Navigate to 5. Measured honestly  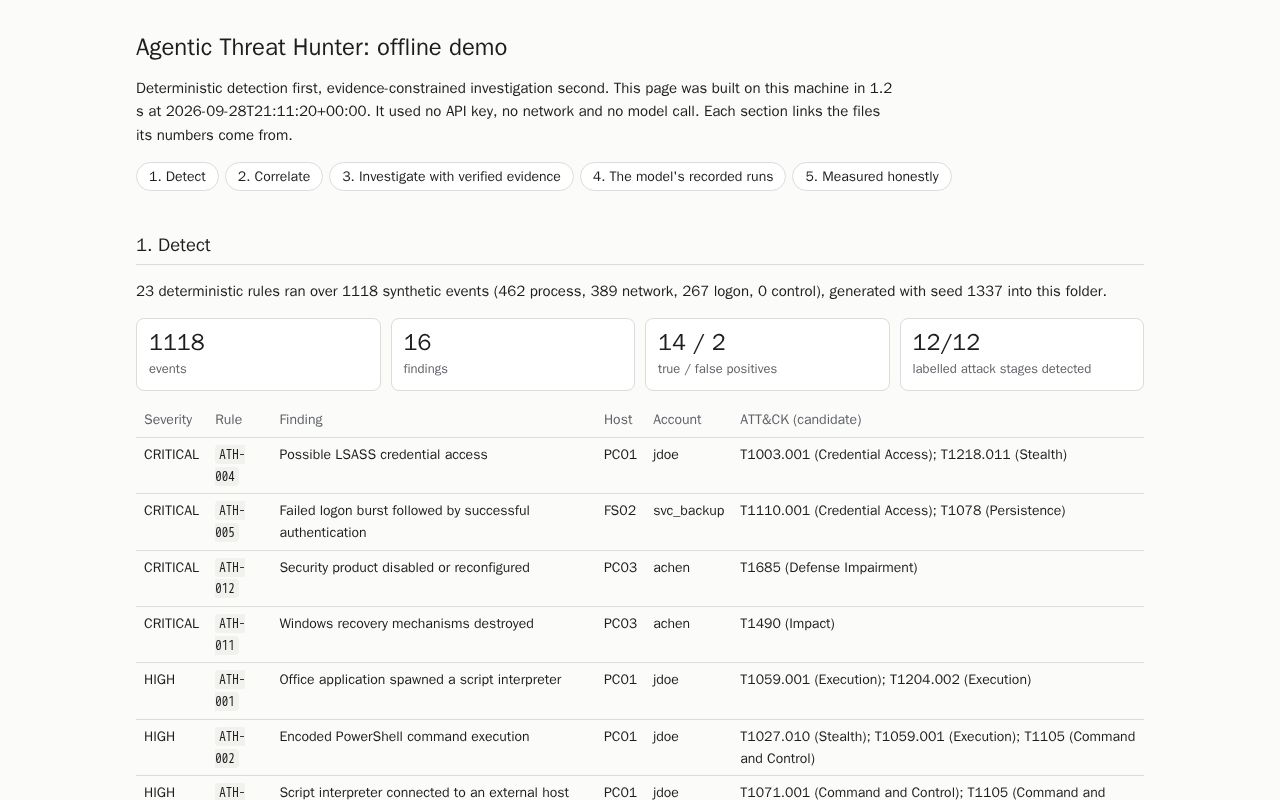click(872, 176)
